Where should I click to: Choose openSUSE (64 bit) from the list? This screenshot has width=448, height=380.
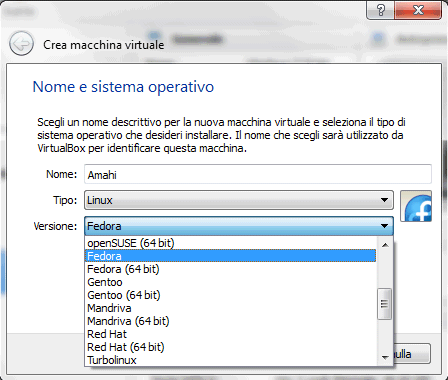(231, 243)
